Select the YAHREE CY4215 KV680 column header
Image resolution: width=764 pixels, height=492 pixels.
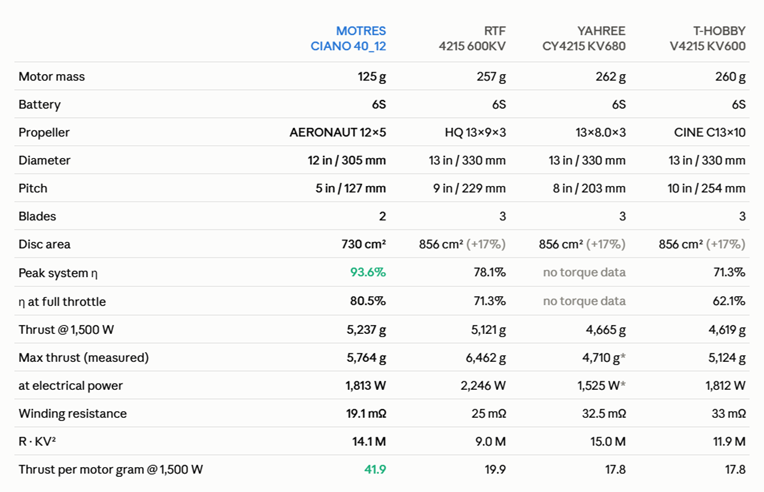[x=584, y=38]
